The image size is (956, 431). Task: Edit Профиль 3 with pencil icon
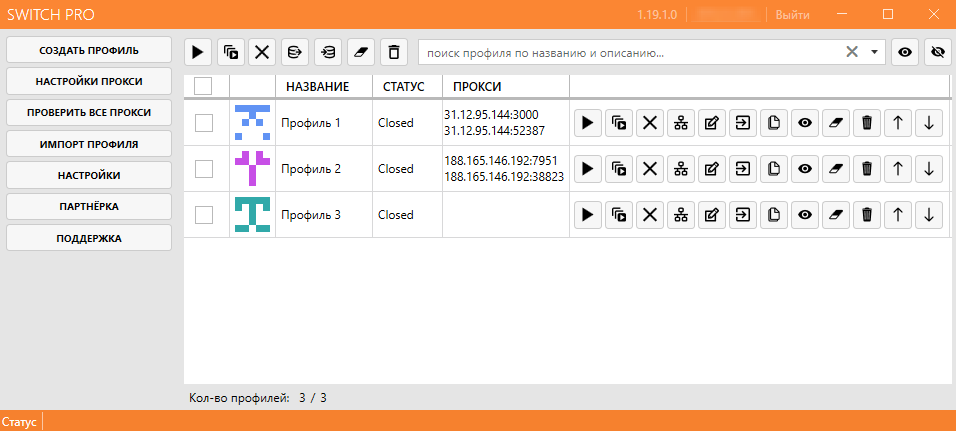click(x=712, y=215)
